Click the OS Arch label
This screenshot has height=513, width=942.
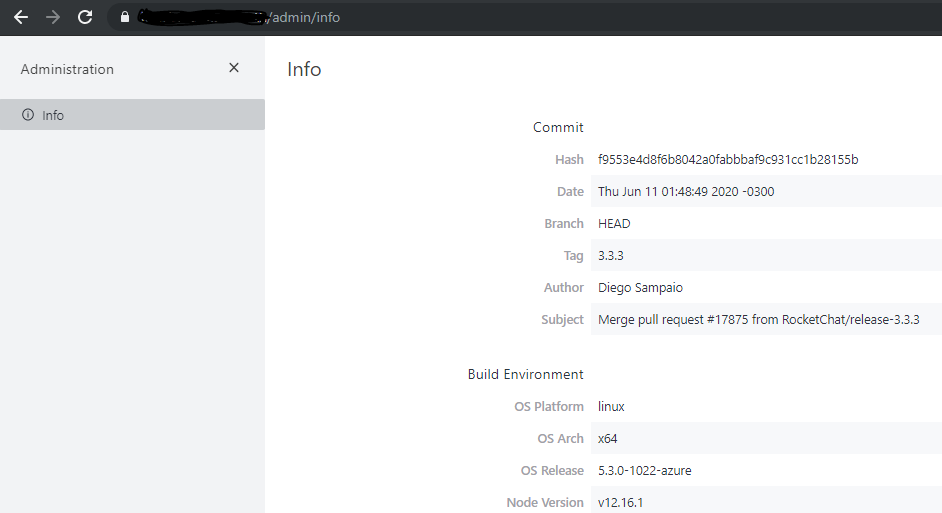click(560, 438)
